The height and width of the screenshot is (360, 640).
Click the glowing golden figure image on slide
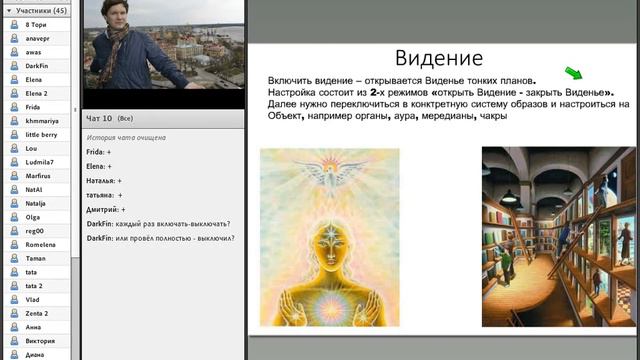pyautogui.click(x=330, y=238)
